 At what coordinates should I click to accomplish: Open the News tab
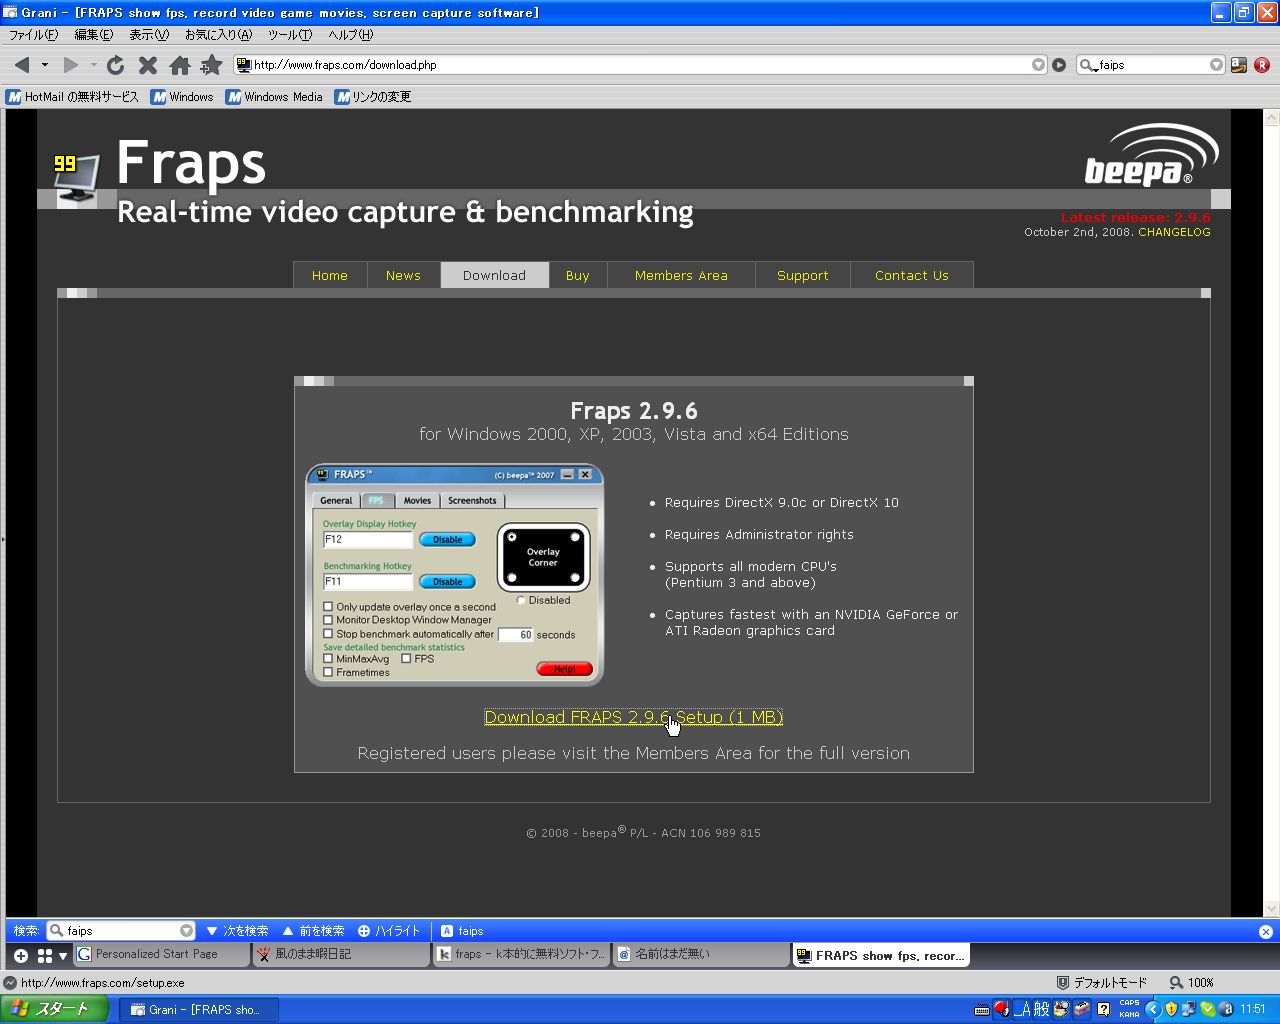pyautogui.click(x=404, y=275)
